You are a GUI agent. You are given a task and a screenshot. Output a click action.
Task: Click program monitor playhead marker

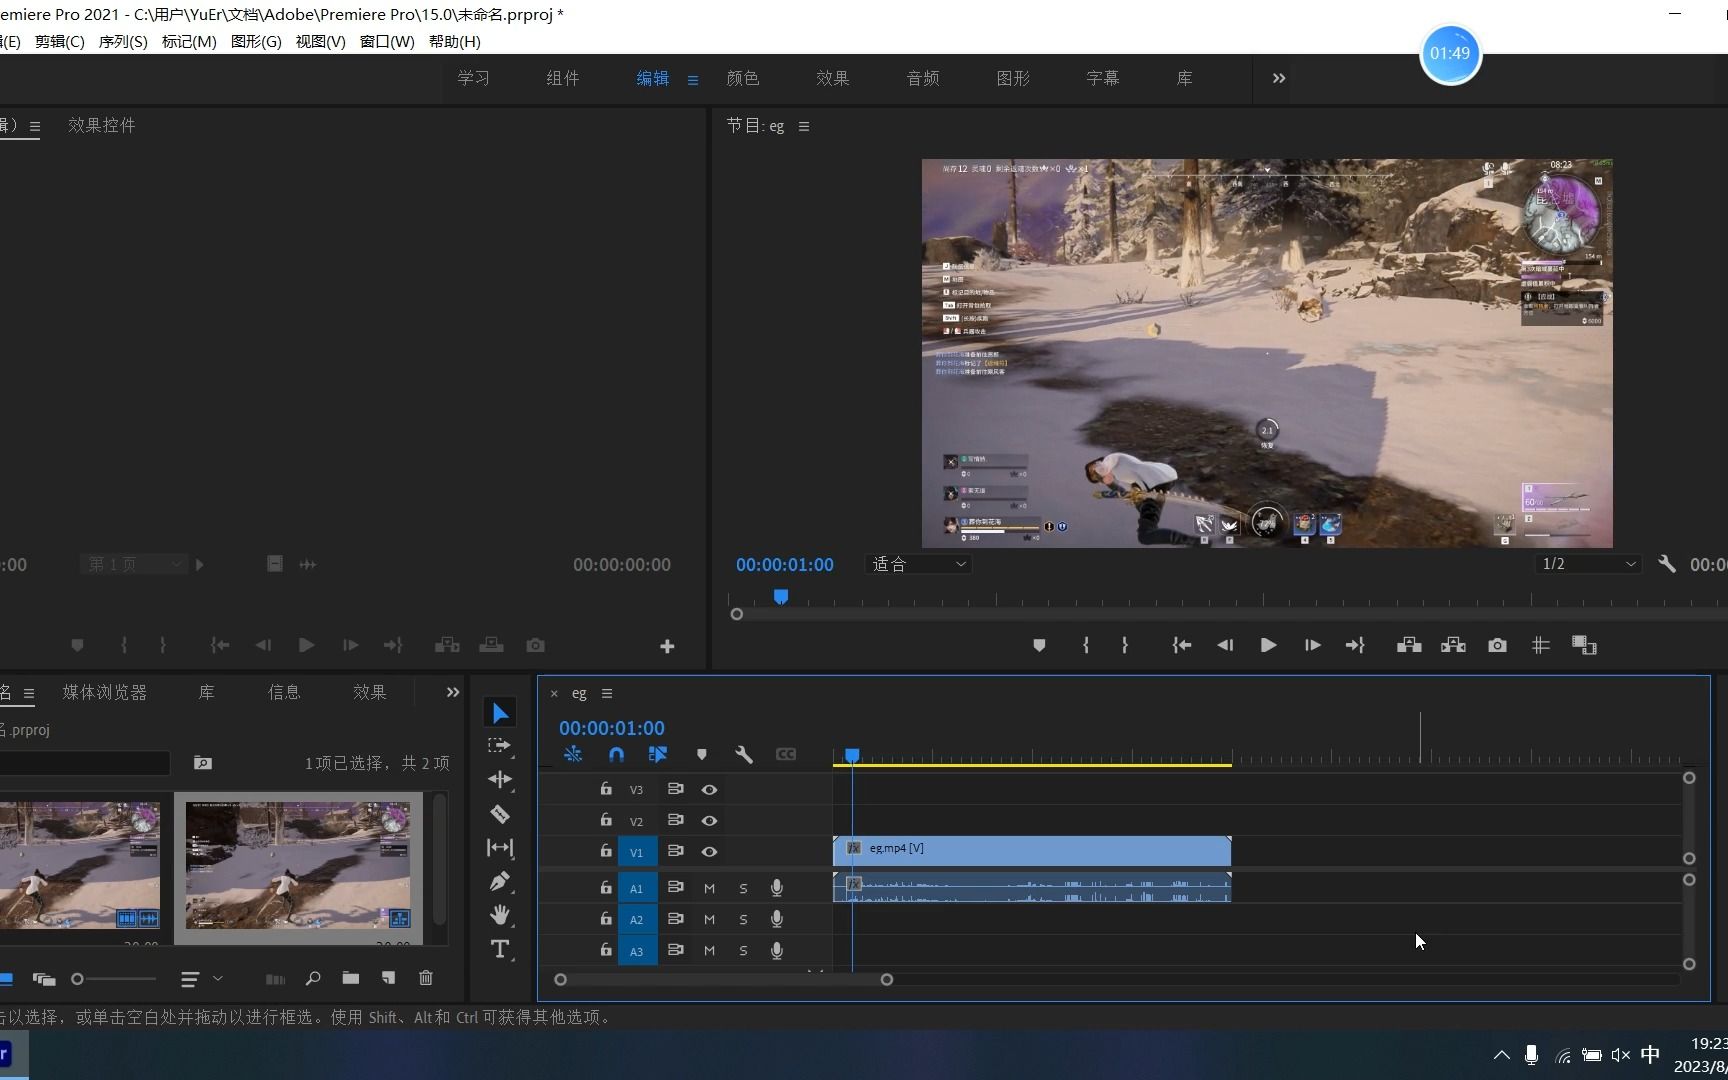coord(781,597)
